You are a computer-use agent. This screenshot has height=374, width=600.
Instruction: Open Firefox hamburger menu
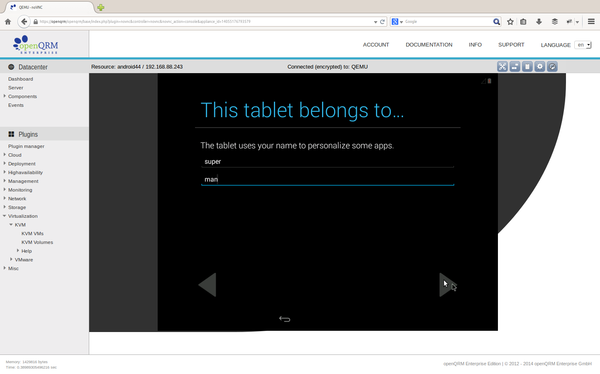pos(591,22)
